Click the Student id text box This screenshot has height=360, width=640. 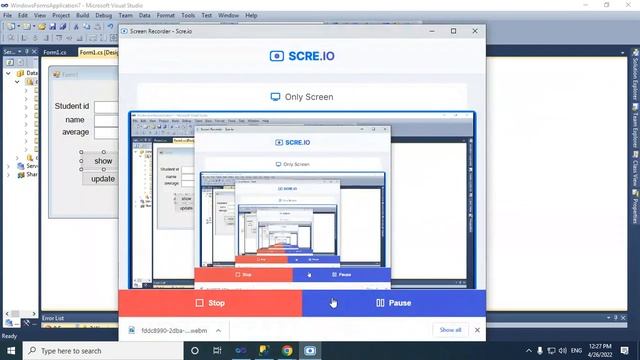point(107,107)
